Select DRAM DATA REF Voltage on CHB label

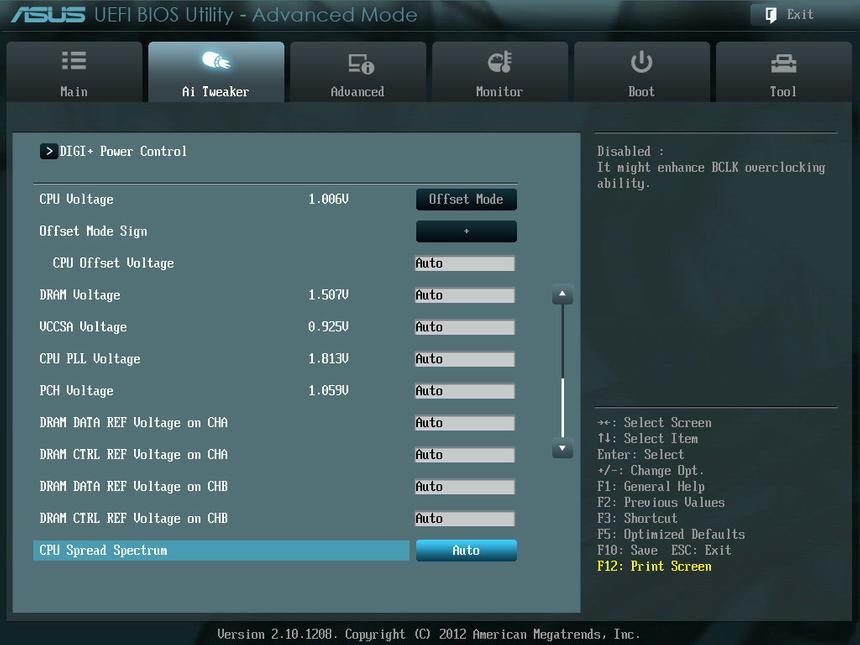(133, 486)
